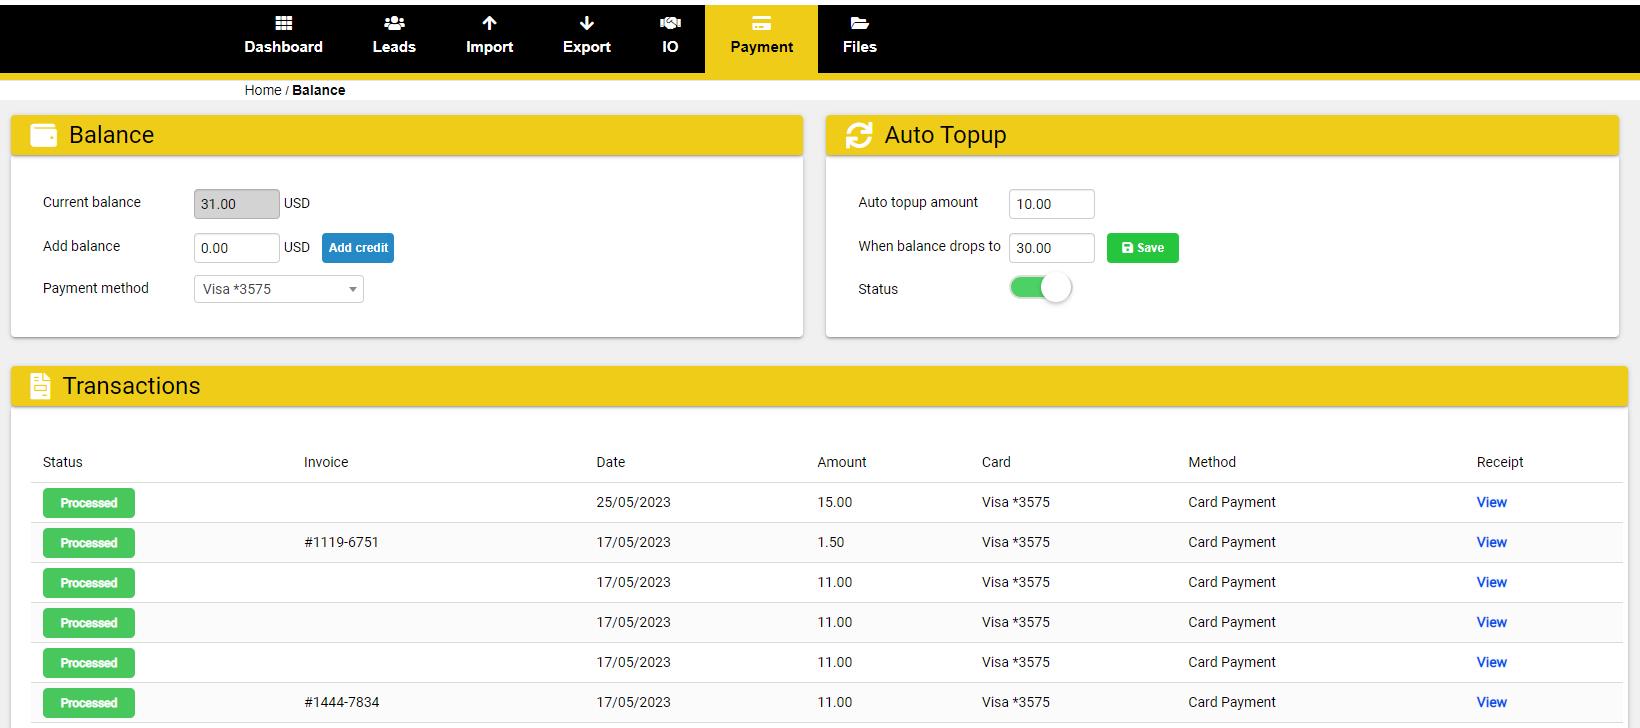Click the refresh icon in Auto Topup header

(859, 135)
